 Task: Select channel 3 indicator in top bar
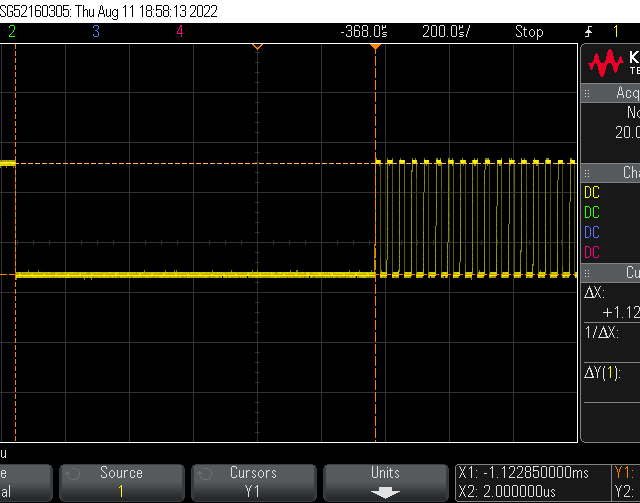point(96,31)
